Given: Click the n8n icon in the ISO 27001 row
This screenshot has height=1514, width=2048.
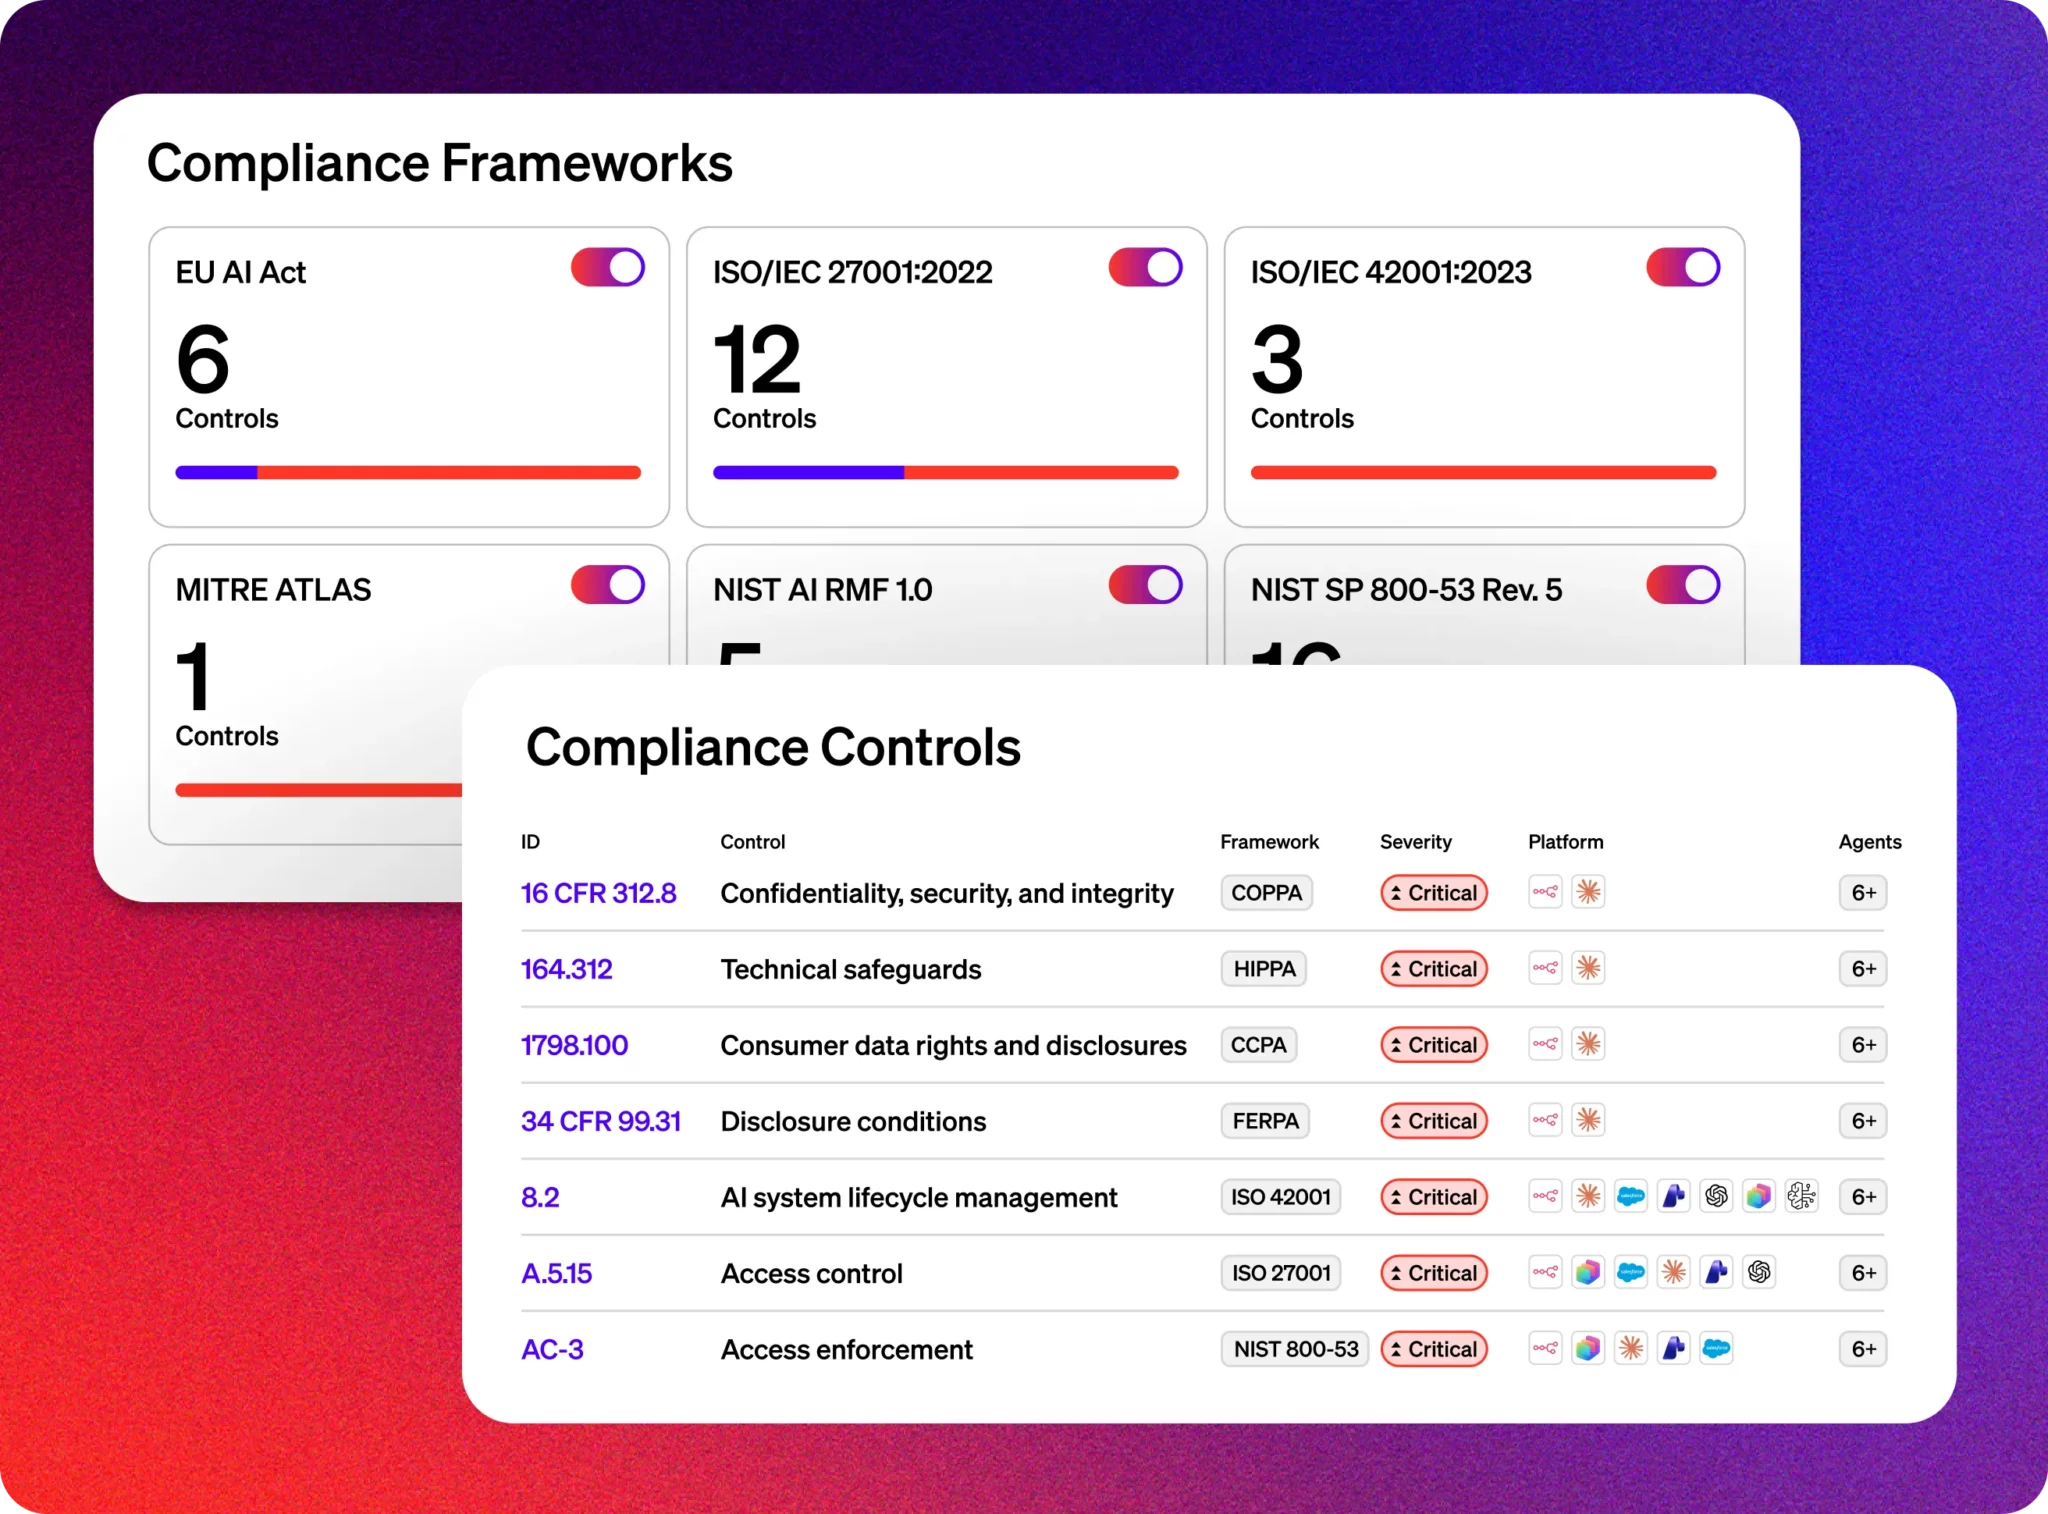Looking at the screenshot, I should (x=1545, y=1272).
